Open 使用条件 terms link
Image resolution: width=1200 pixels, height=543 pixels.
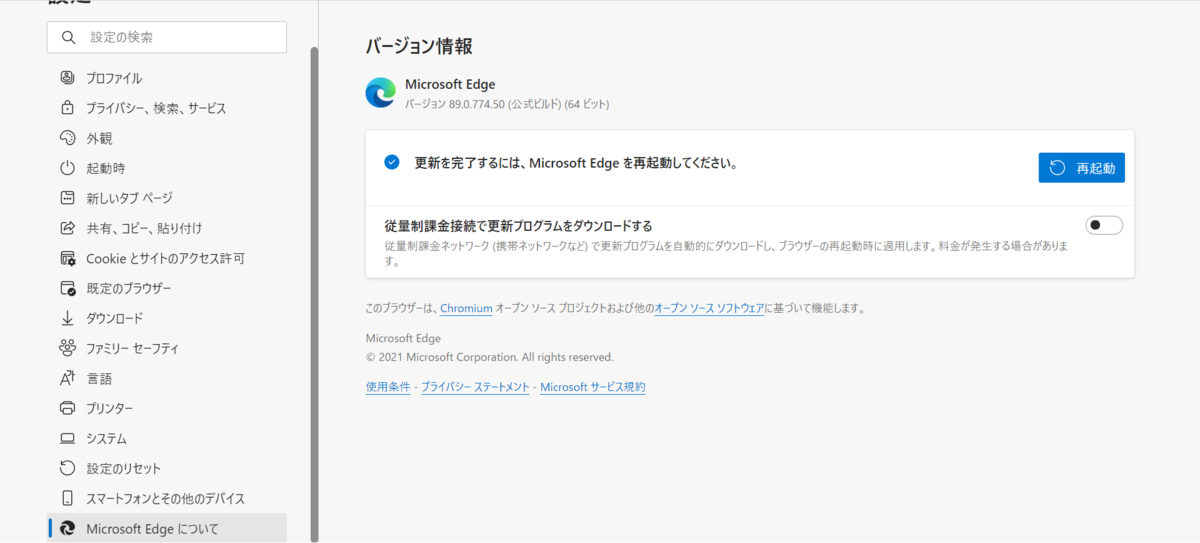[388, 387]
